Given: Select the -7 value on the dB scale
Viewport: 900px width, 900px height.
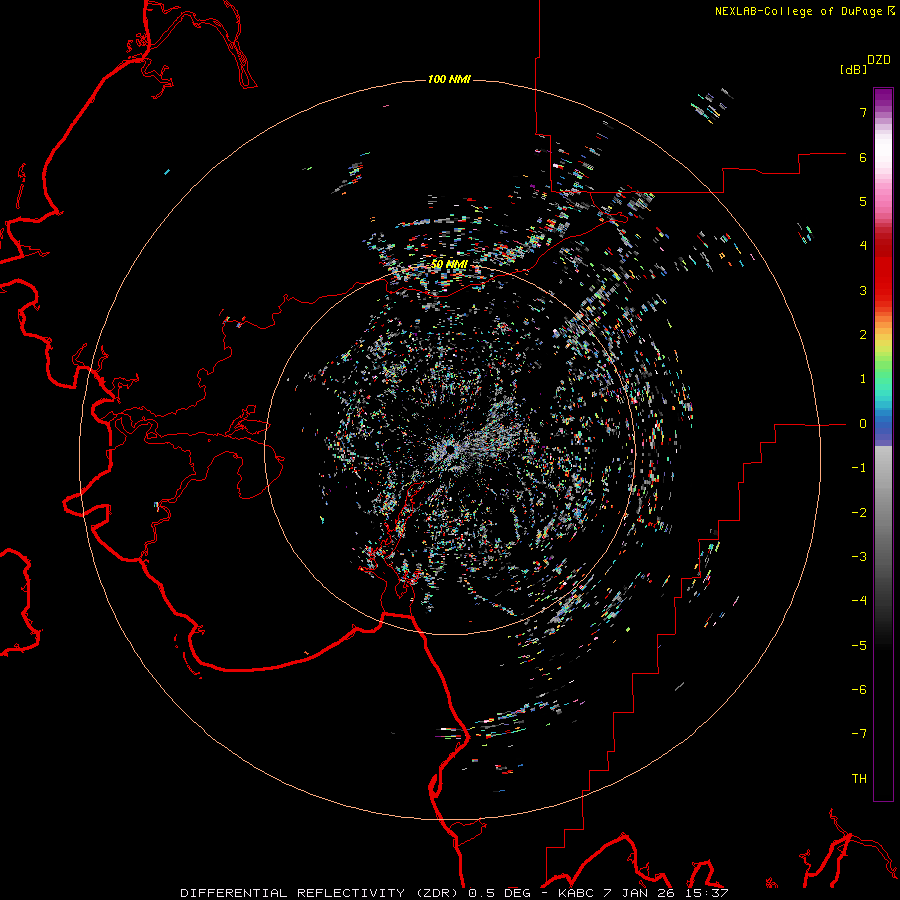Looking at the screenshot, I should click(x=859, y=734).
